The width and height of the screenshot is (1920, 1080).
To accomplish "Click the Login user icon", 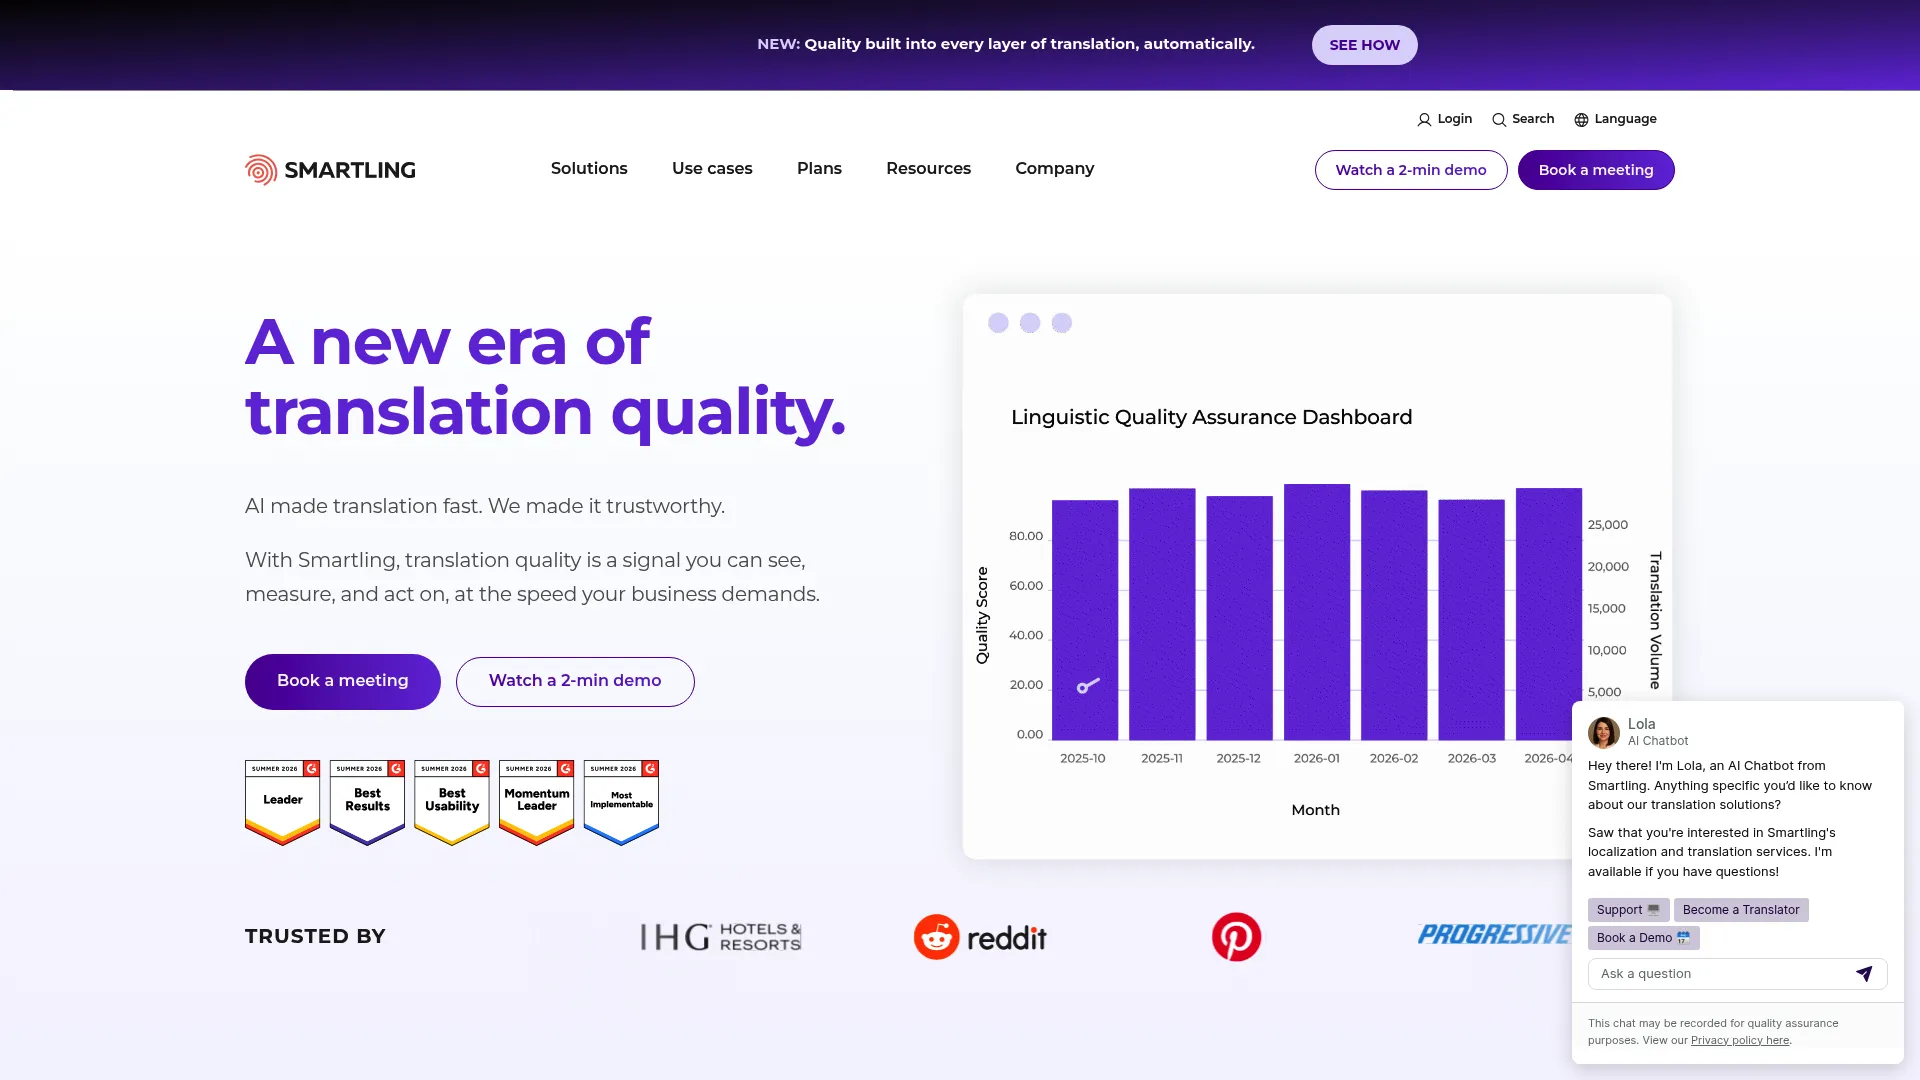I will point(1424,120).
